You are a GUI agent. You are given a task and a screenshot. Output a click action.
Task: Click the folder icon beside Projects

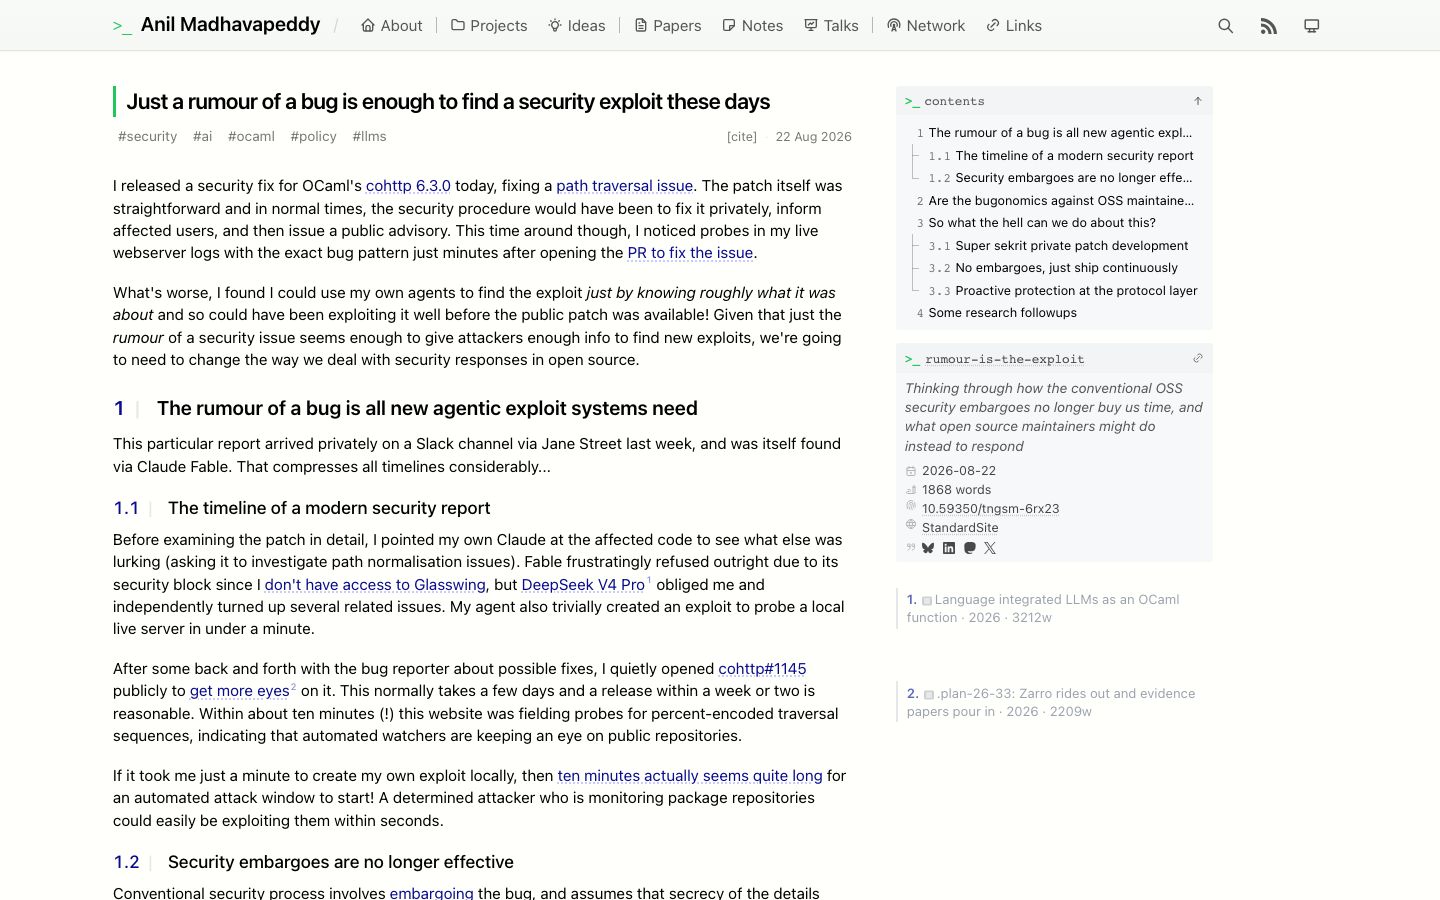pos(458,25)
